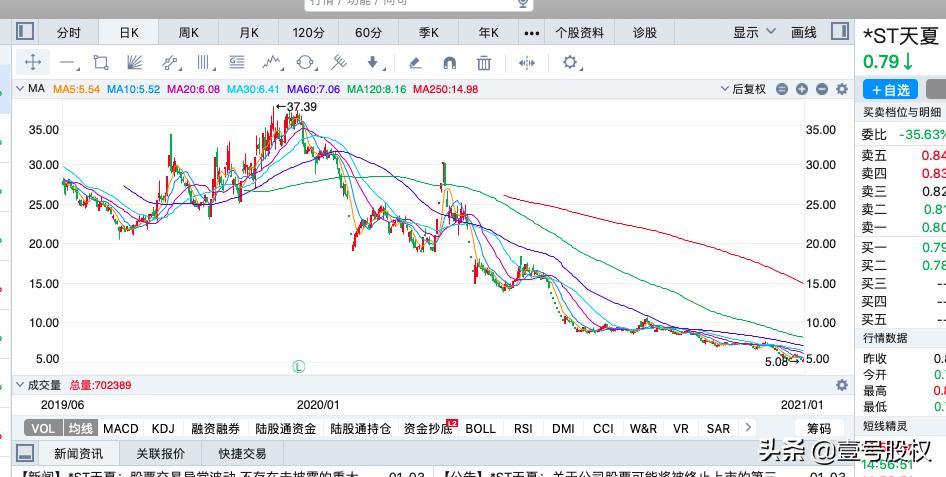Switch to 月K chart tab
Image resolution: width=946 pixels, height=477 pixels.
pos(249,33)
